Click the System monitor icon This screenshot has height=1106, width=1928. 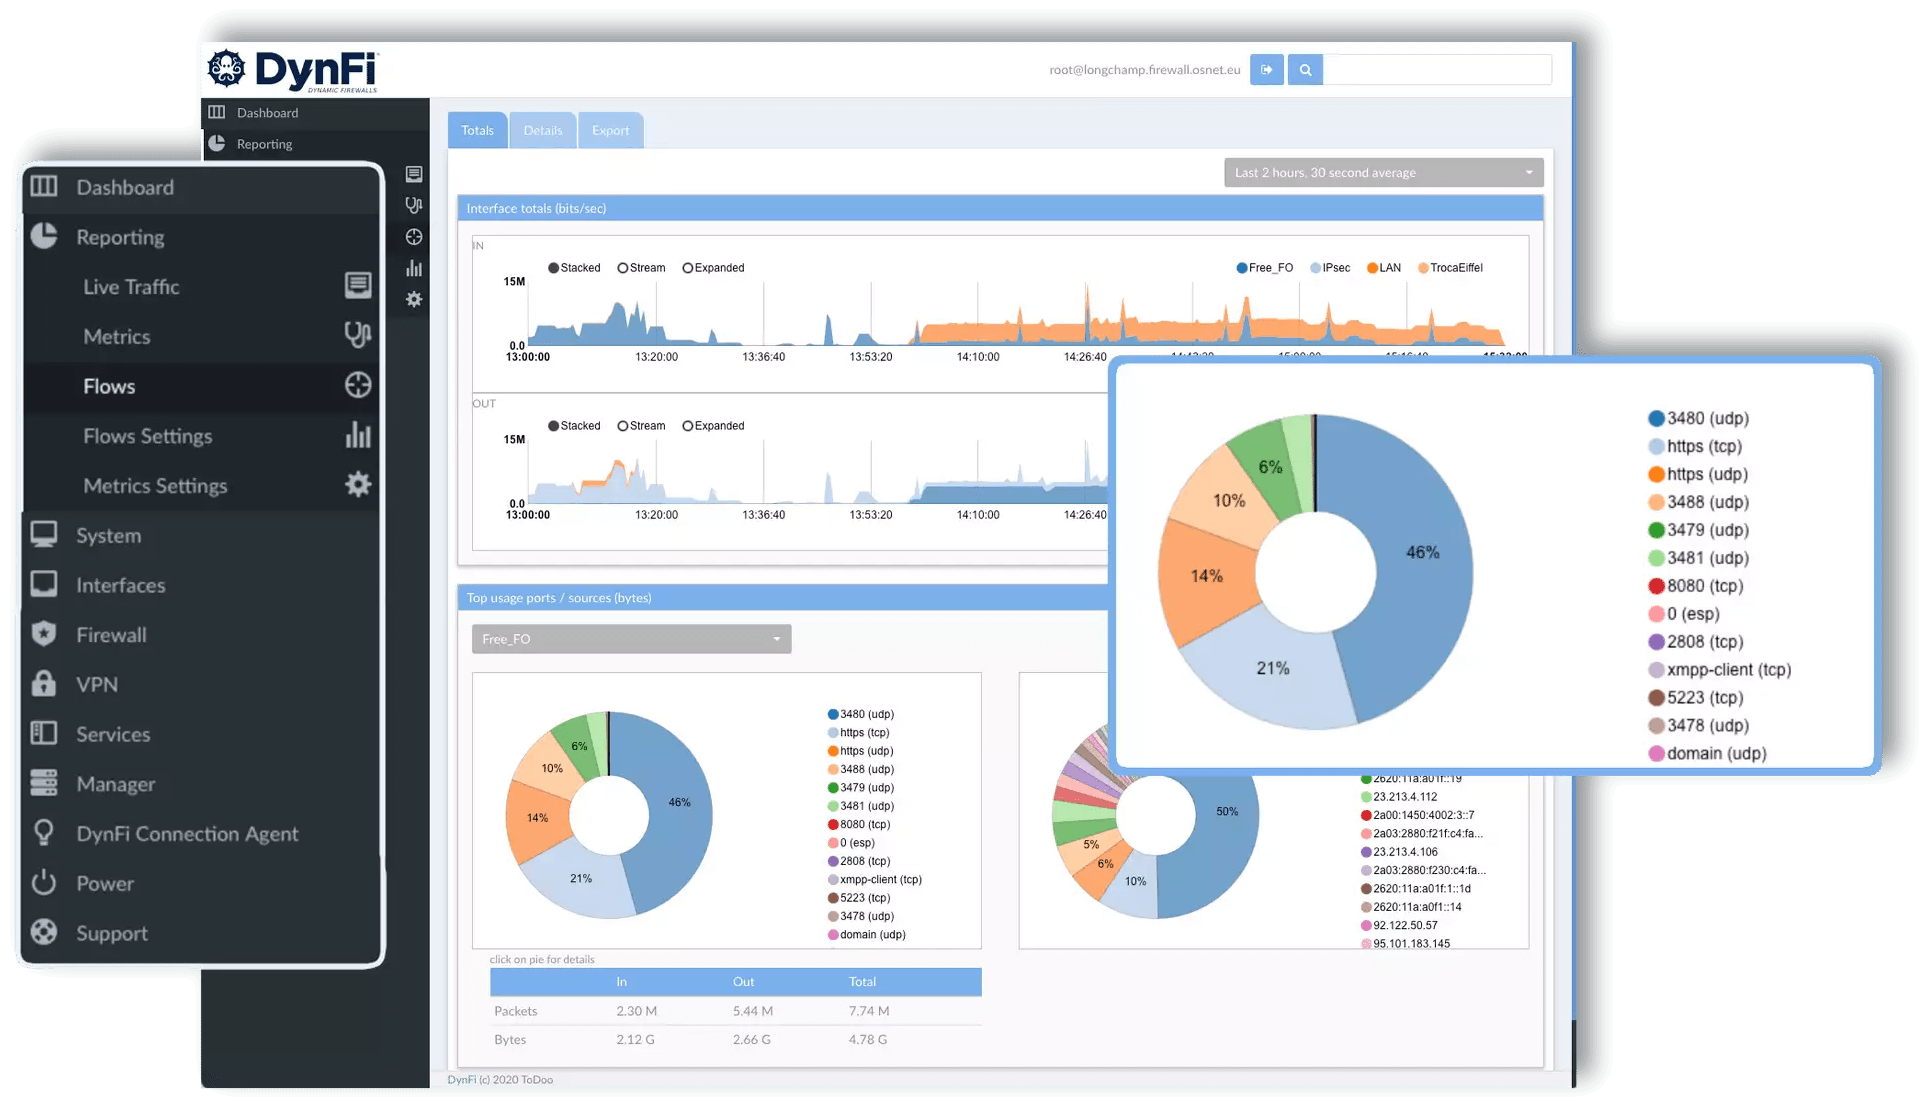tap(44, 535)
